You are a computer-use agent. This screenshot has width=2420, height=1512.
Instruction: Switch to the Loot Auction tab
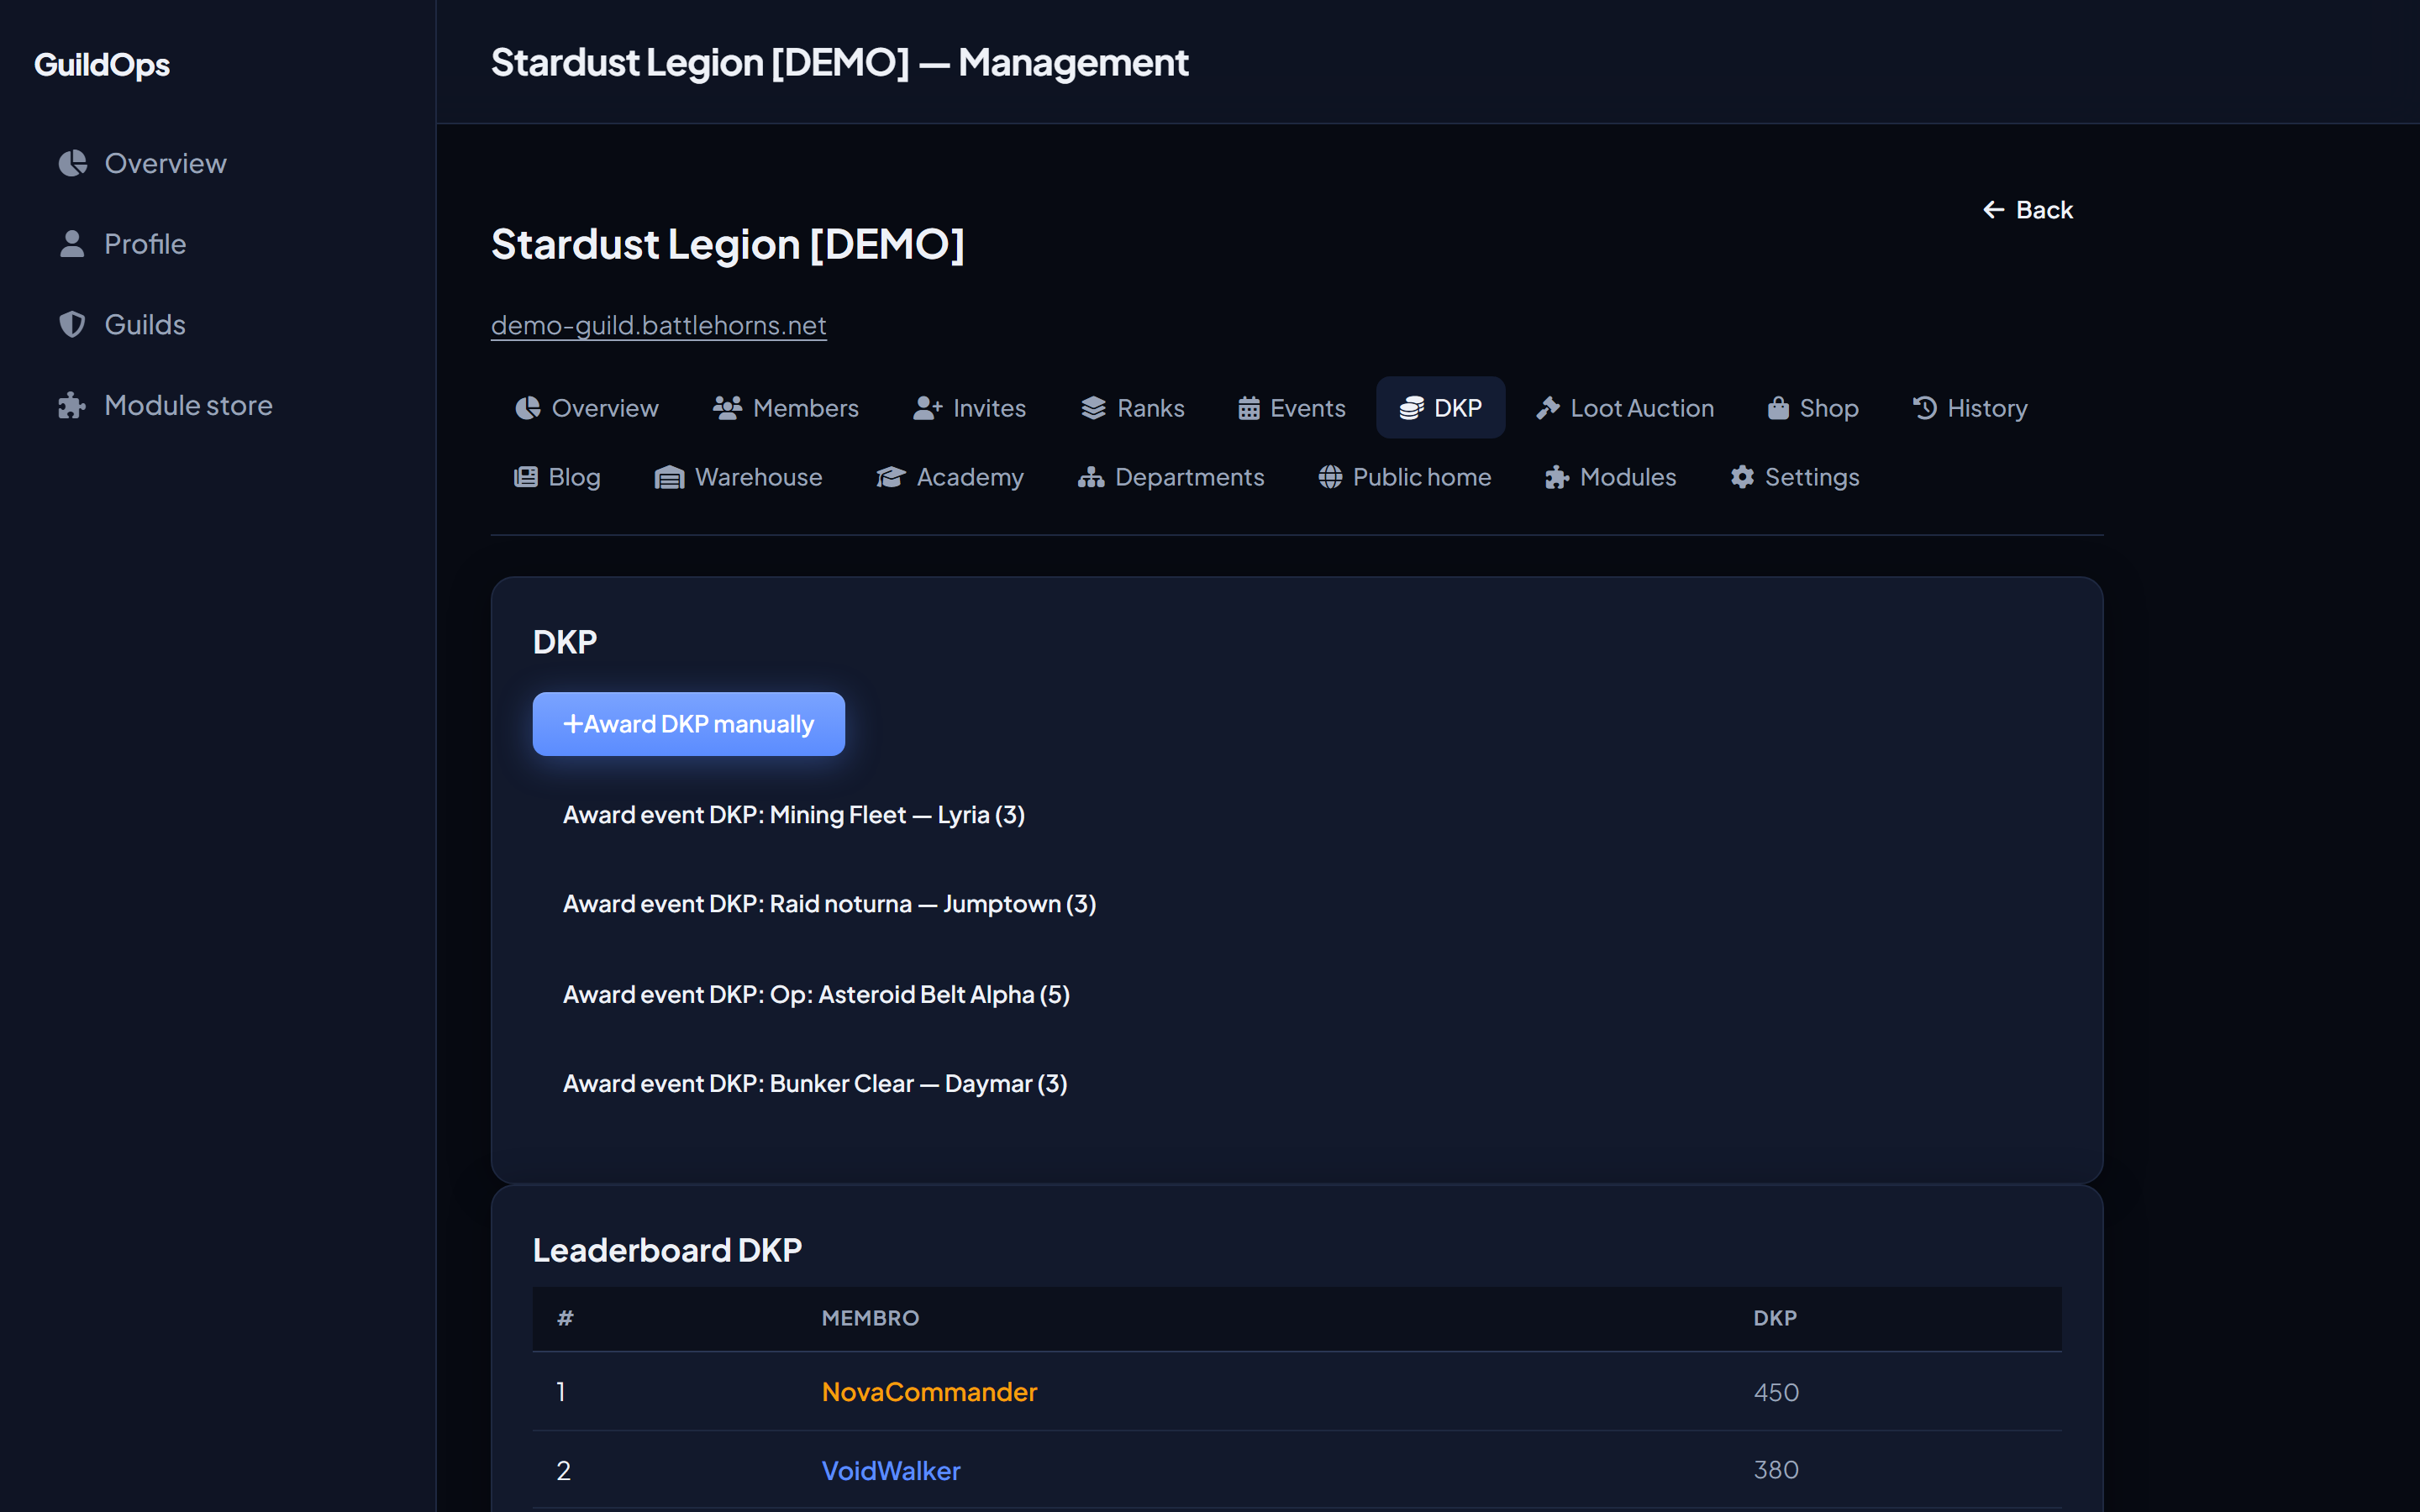[1625, 408]
